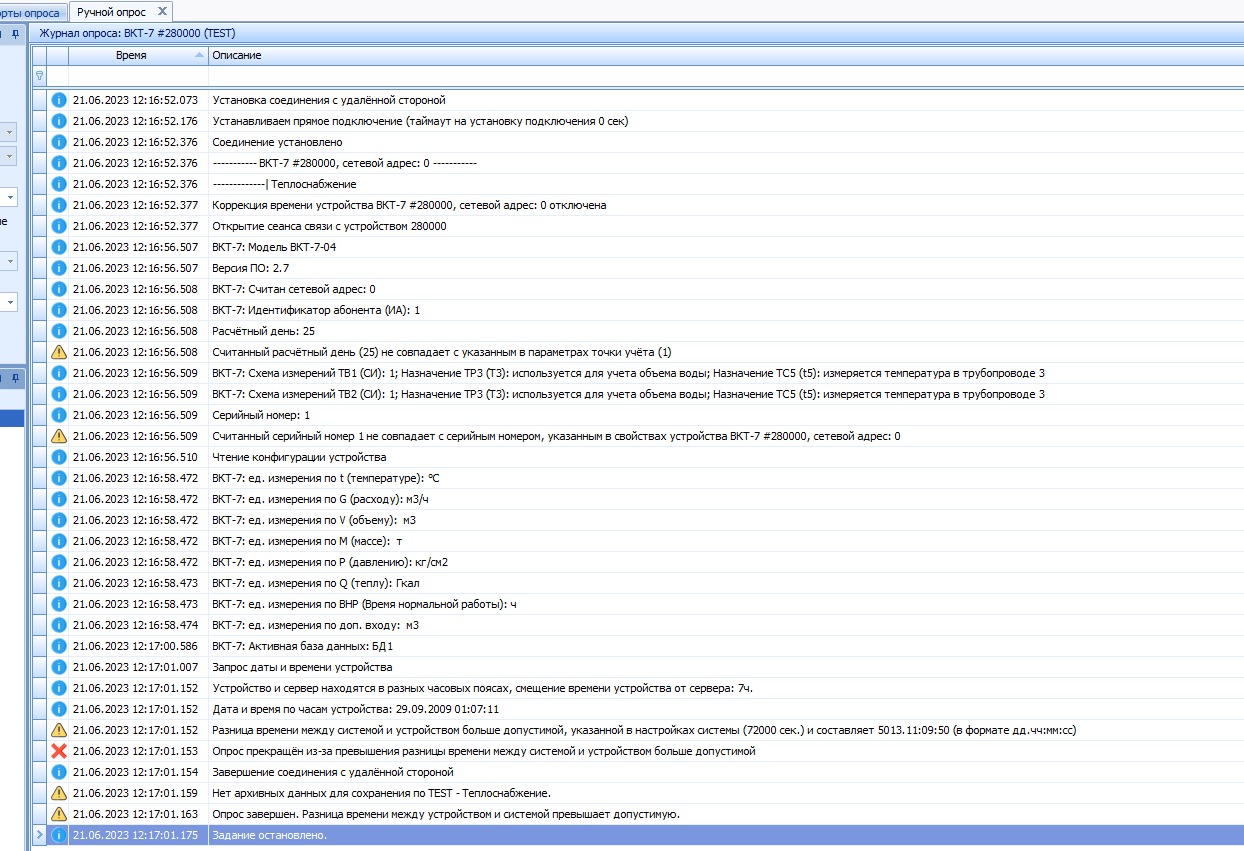
Task: Open the third dropdown arrow in left panel
Action: tap(10, 198)
